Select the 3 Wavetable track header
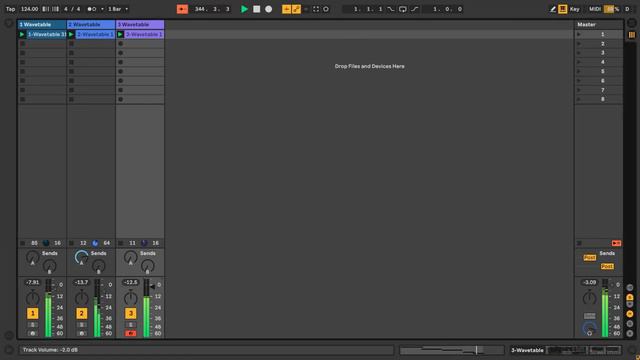 140,24
